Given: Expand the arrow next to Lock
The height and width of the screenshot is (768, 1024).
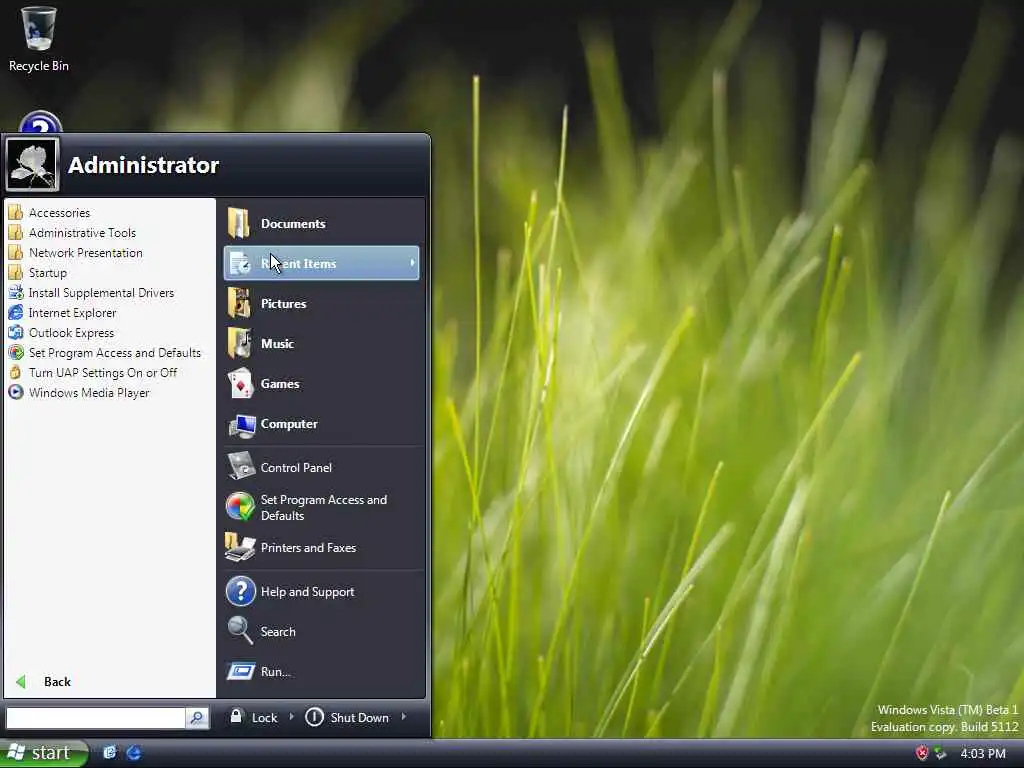Looking at the screenshot, I should (x=291, y=716).
